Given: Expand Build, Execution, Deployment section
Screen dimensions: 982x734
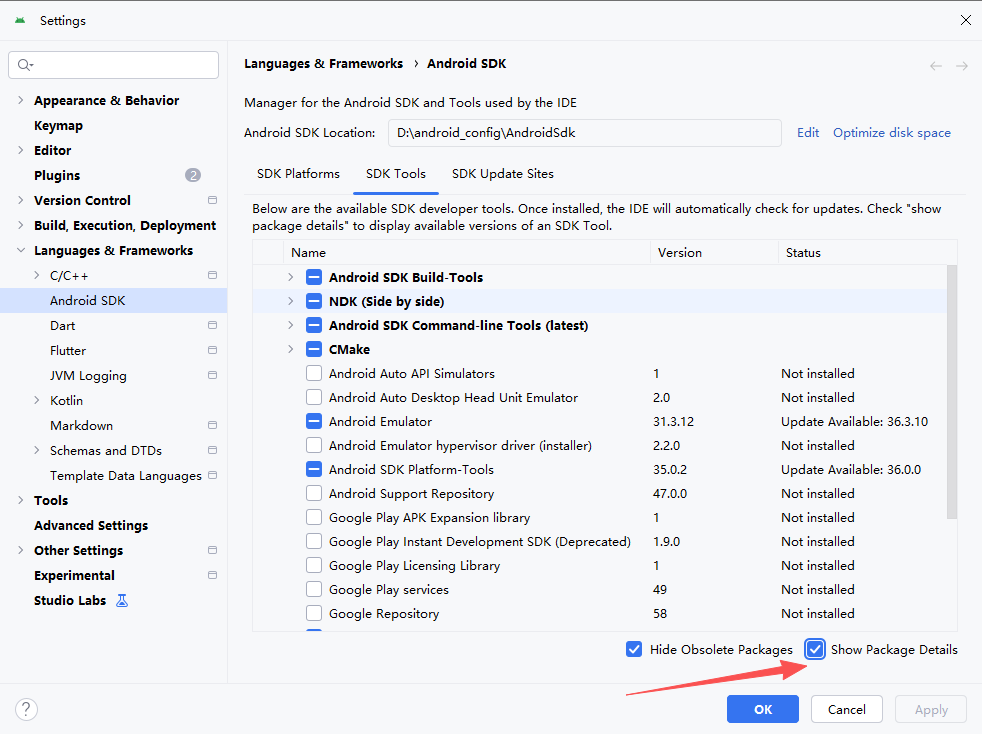Looking at the screenshot, I should (21, 225).
